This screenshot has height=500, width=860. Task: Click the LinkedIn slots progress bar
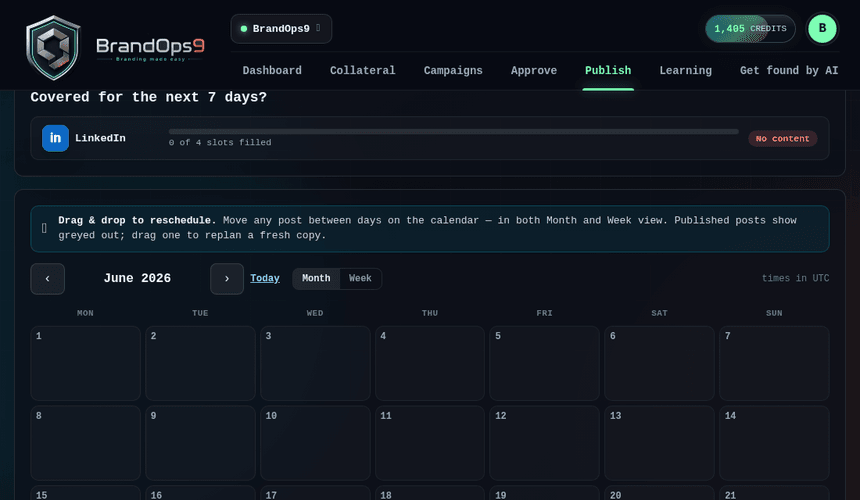click(454, 132)
